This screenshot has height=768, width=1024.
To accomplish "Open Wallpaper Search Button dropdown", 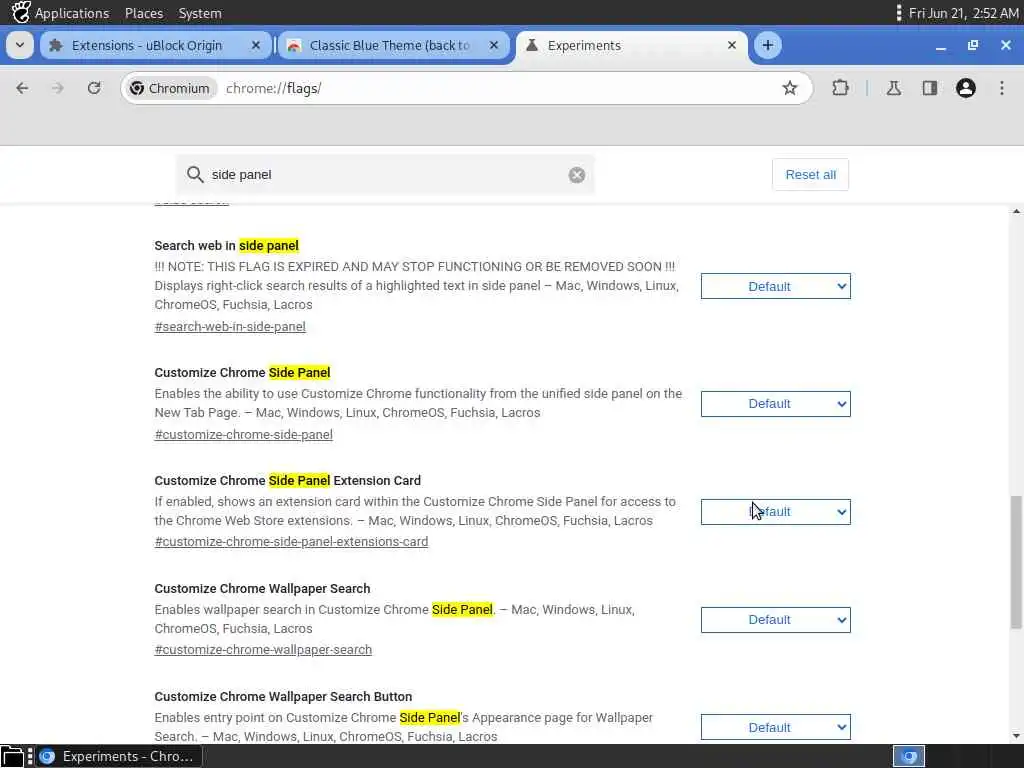I will point(775,728).
